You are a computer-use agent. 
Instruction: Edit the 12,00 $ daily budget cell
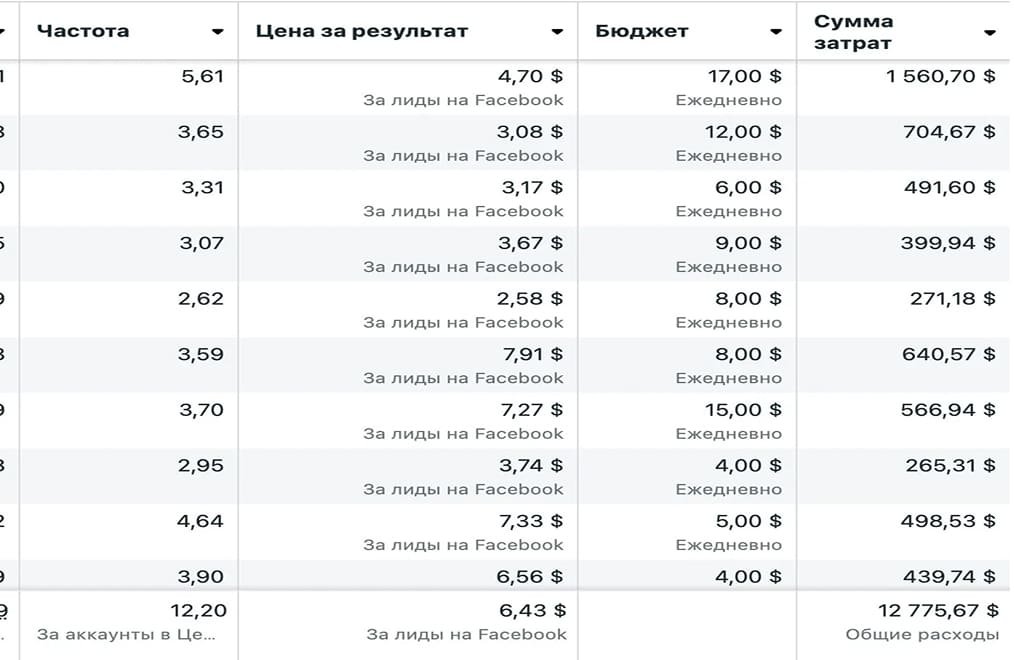(x=742, y=132)
